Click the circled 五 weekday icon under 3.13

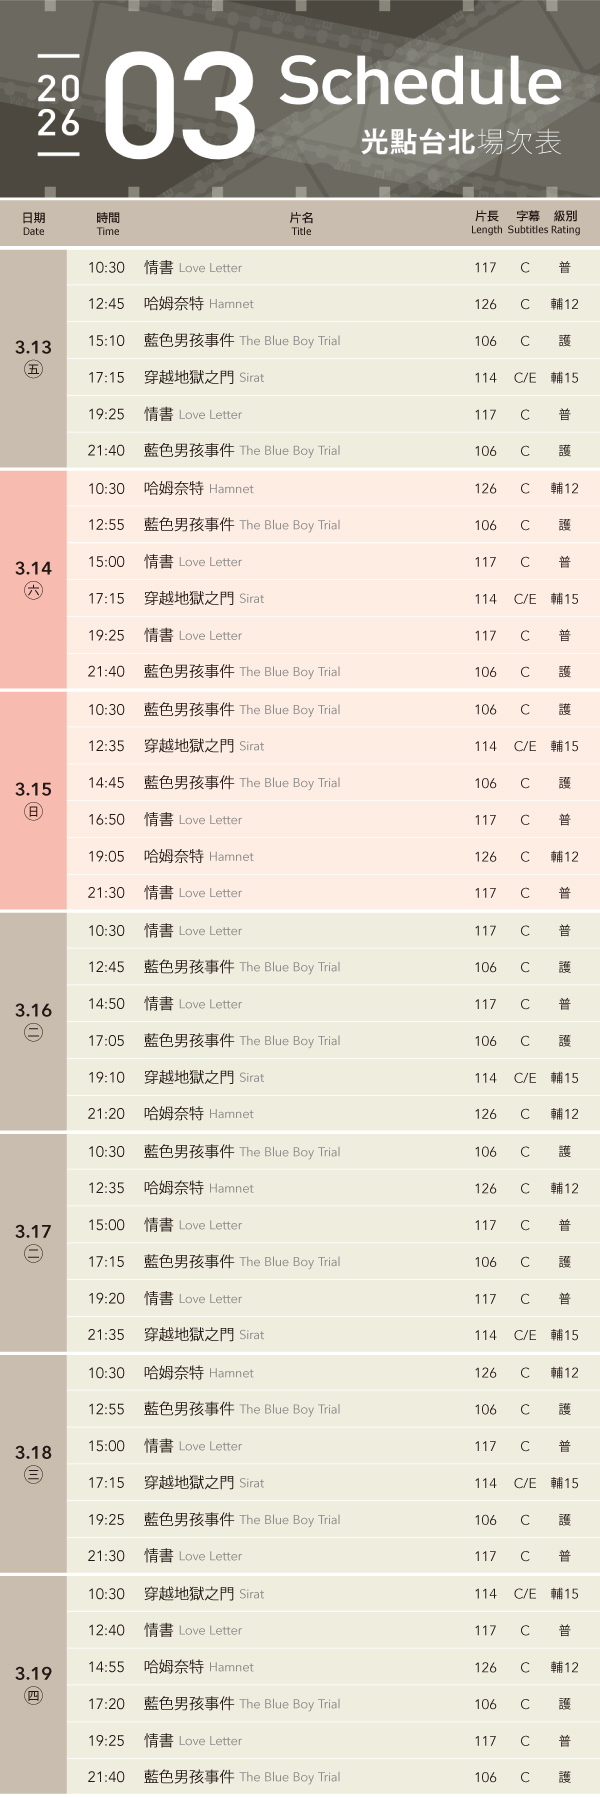click(x=33, y=369)
